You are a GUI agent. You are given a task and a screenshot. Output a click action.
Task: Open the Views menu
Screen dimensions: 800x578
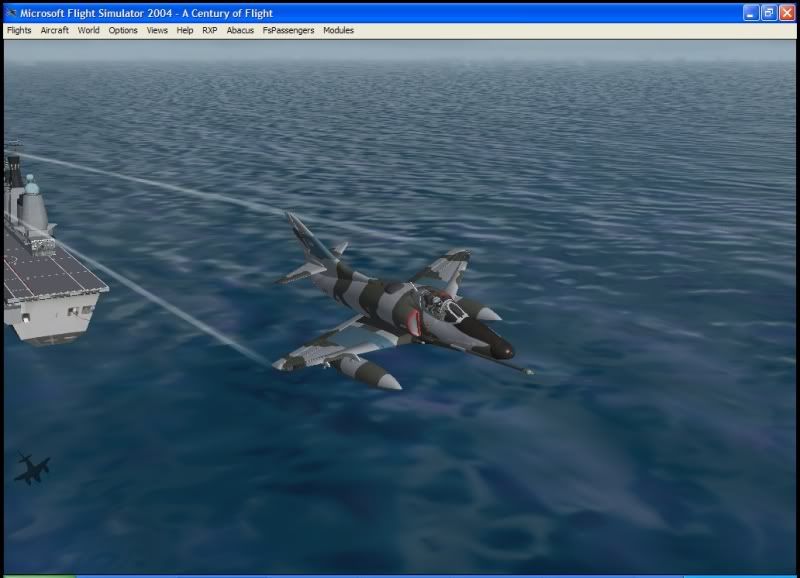157,31
